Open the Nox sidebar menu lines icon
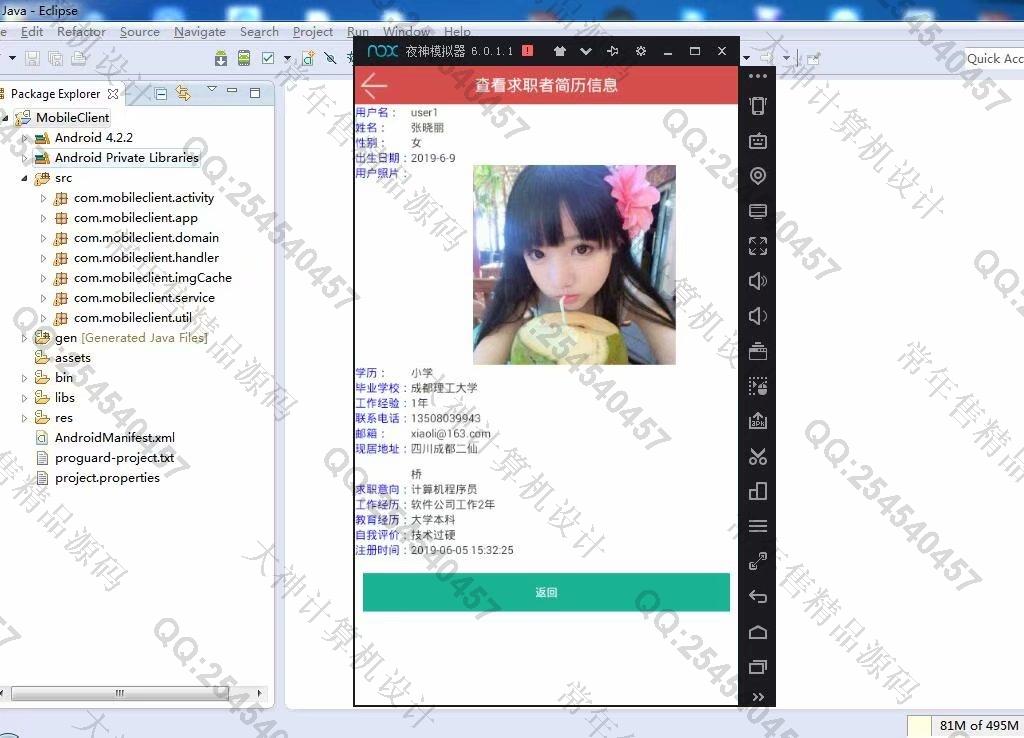The height and width of the screenshot is (738, 1024). click(x=758, y=526)
